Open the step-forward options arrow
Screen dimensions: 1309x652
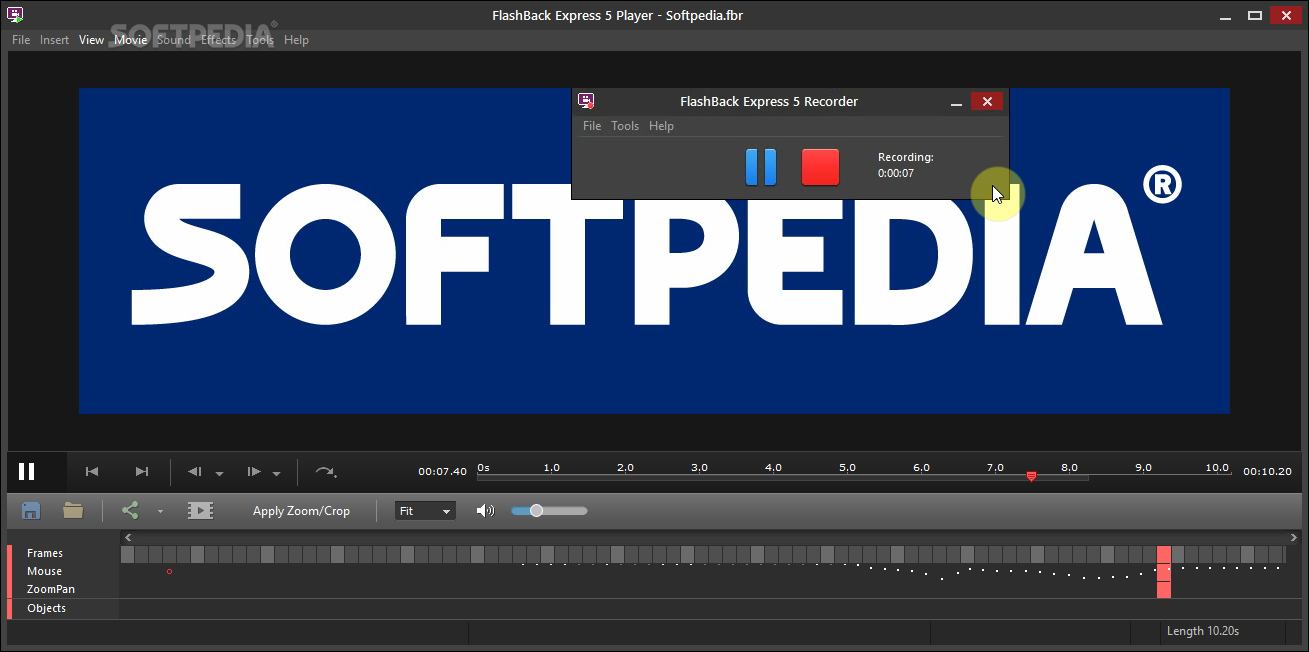[x=277, y=474]
